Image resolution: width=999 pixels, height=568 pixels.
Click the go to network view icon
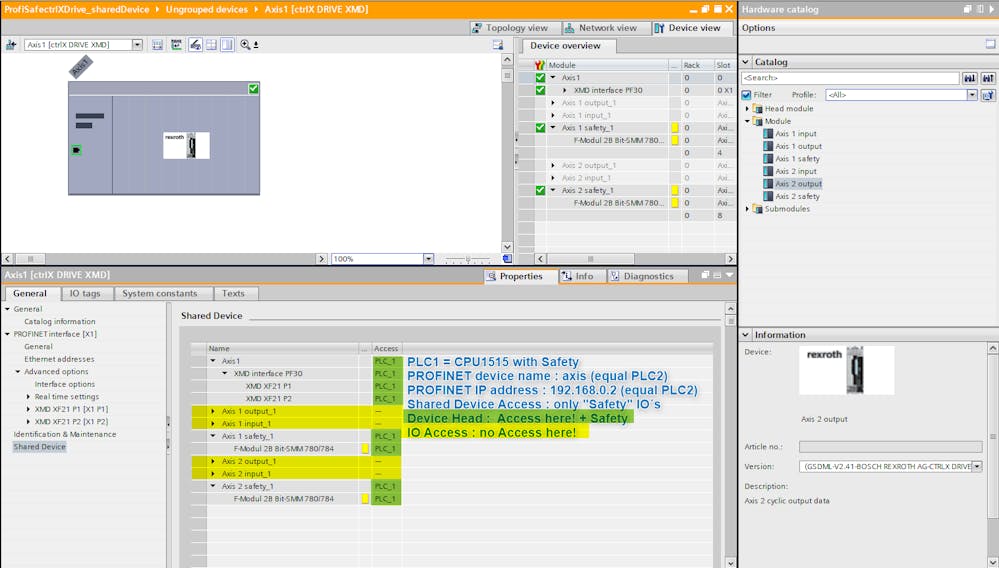click(x=11, y=45)
